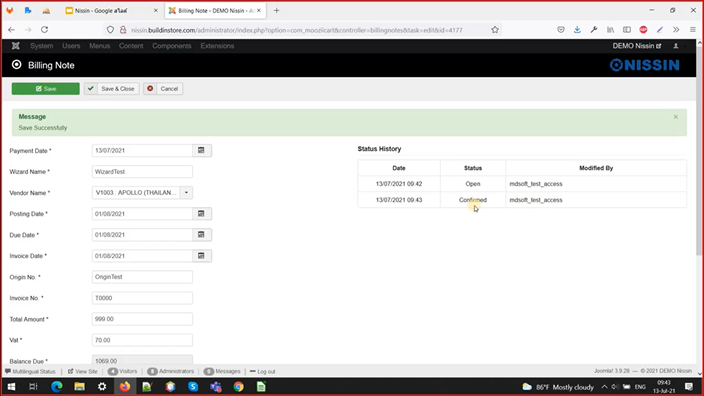Click the user account icon in admin bar
This screenshot has width=704, height=396.
pyautogui.click(x=676, y=46)
